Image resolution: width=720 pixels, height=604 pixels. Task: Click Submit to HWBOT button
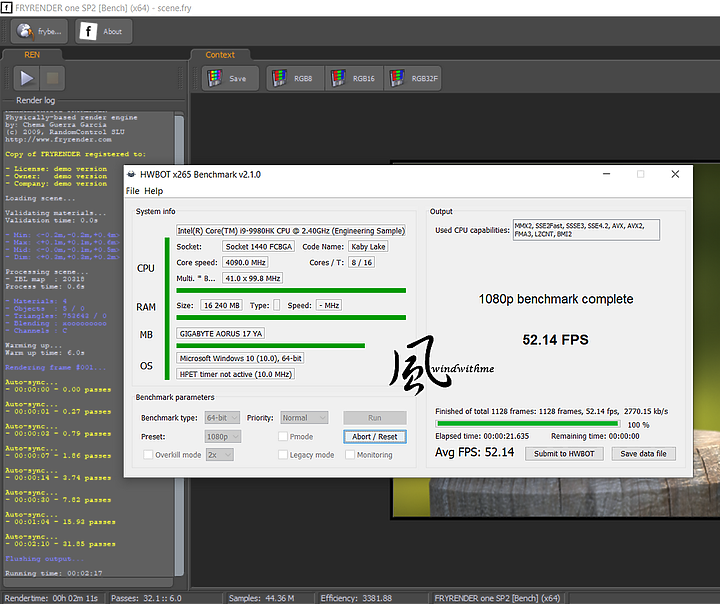[x=564, y=454]
